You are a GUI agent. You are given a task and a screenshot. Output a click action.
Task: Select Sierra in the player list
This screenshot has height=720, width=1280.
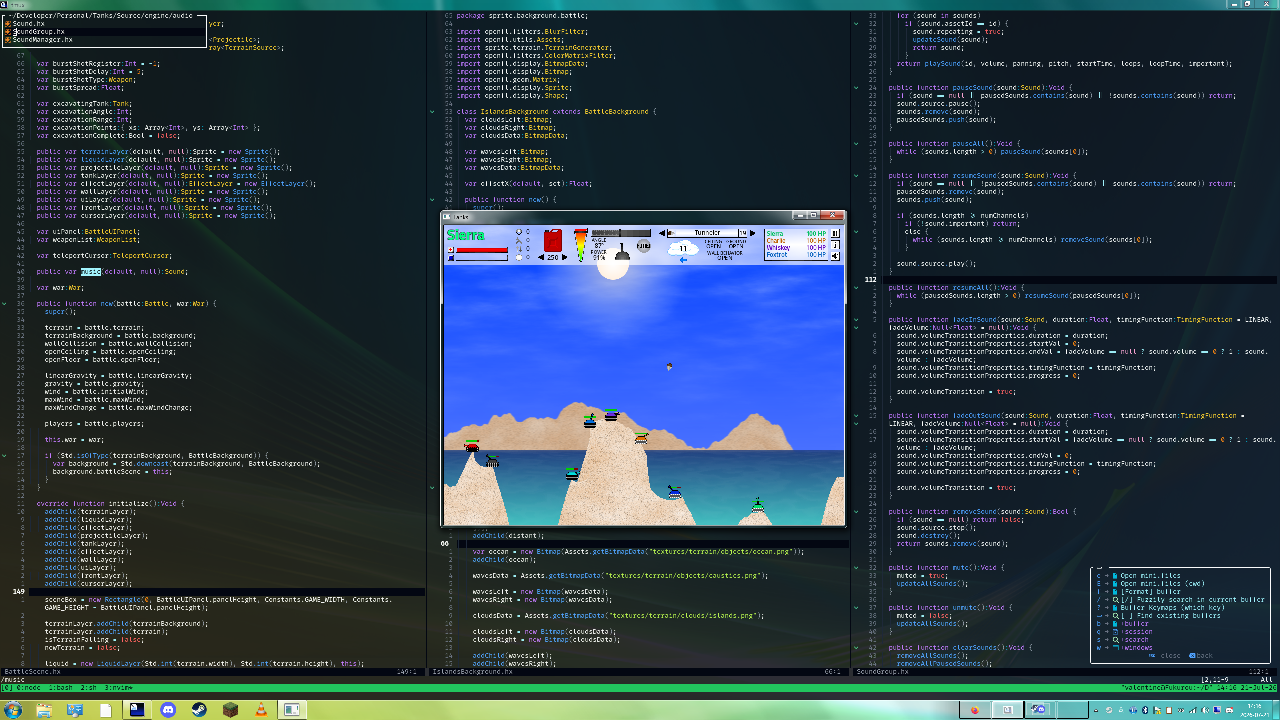796,233
